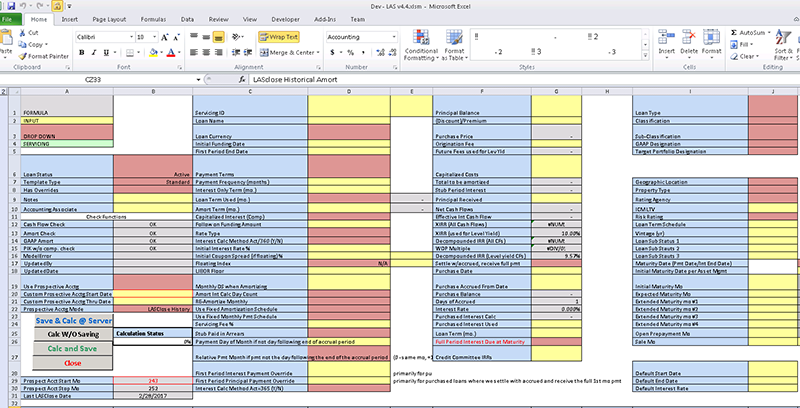The width and height of the screenshot is (800, 408).
Task: Open the Fill Color paint bucket
Action: point(154,53)
